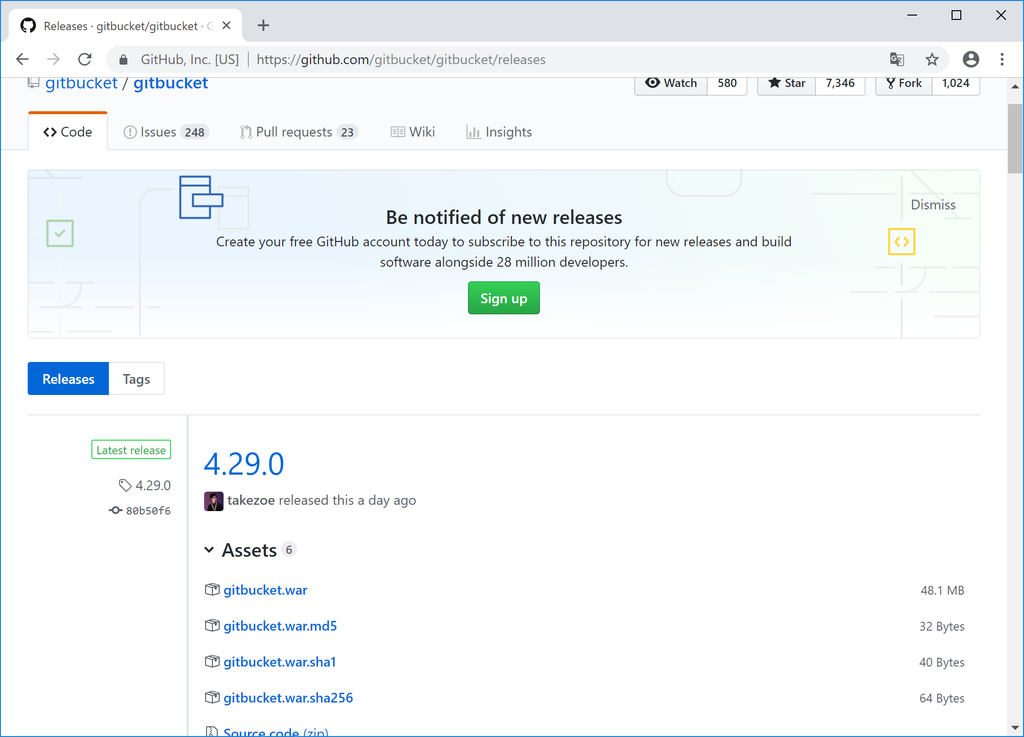Click the Sign up button
The width and height of the screenshot is (1024, 737).
503,297
